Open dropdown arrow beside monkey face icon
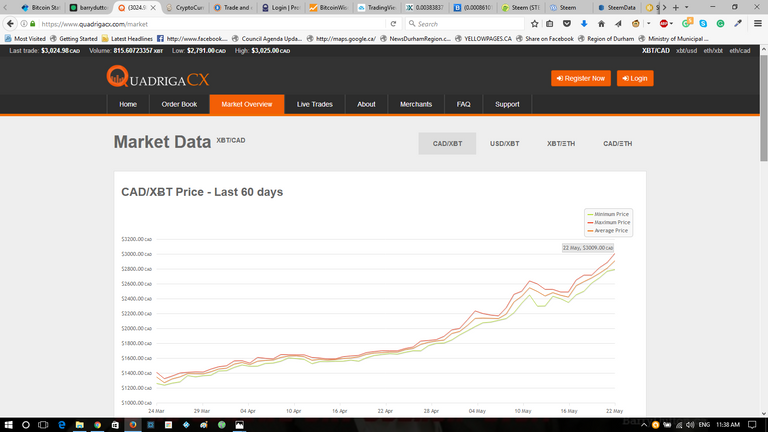768x432 pixels. point(648,24)
